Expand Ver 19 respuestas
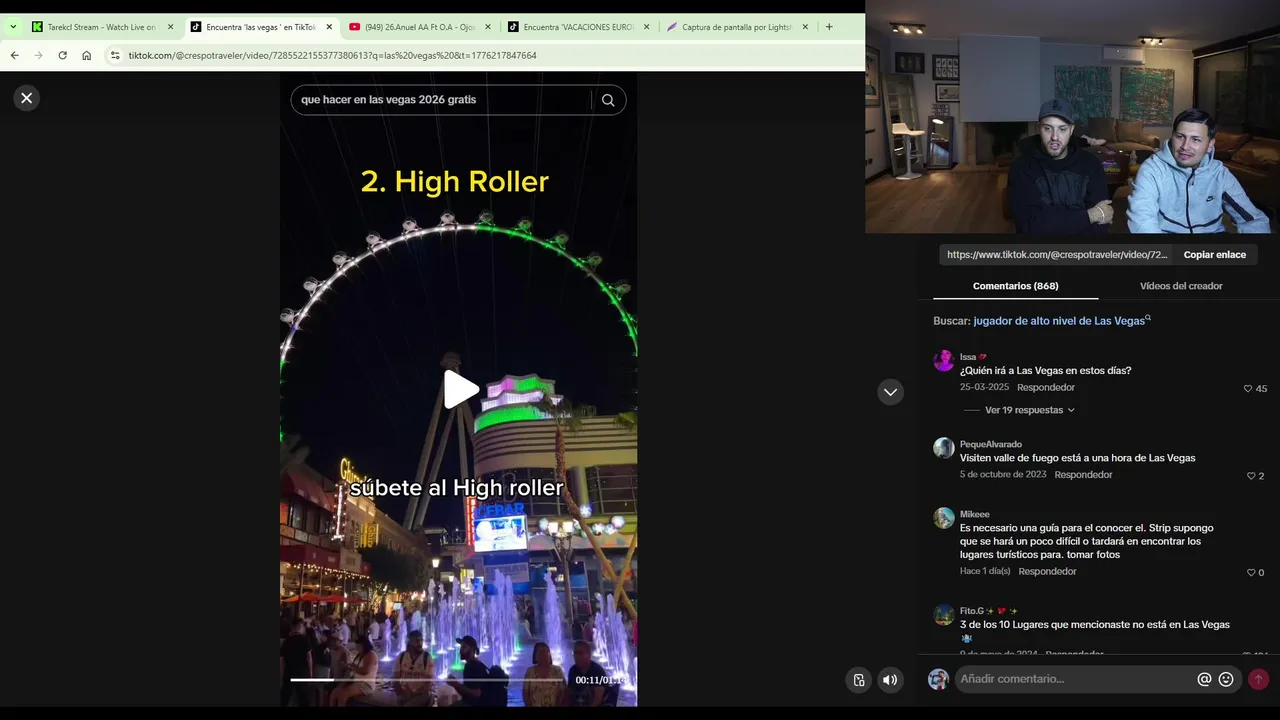This screenshot has width=1280, height=720. click(x=1029, y=410)
